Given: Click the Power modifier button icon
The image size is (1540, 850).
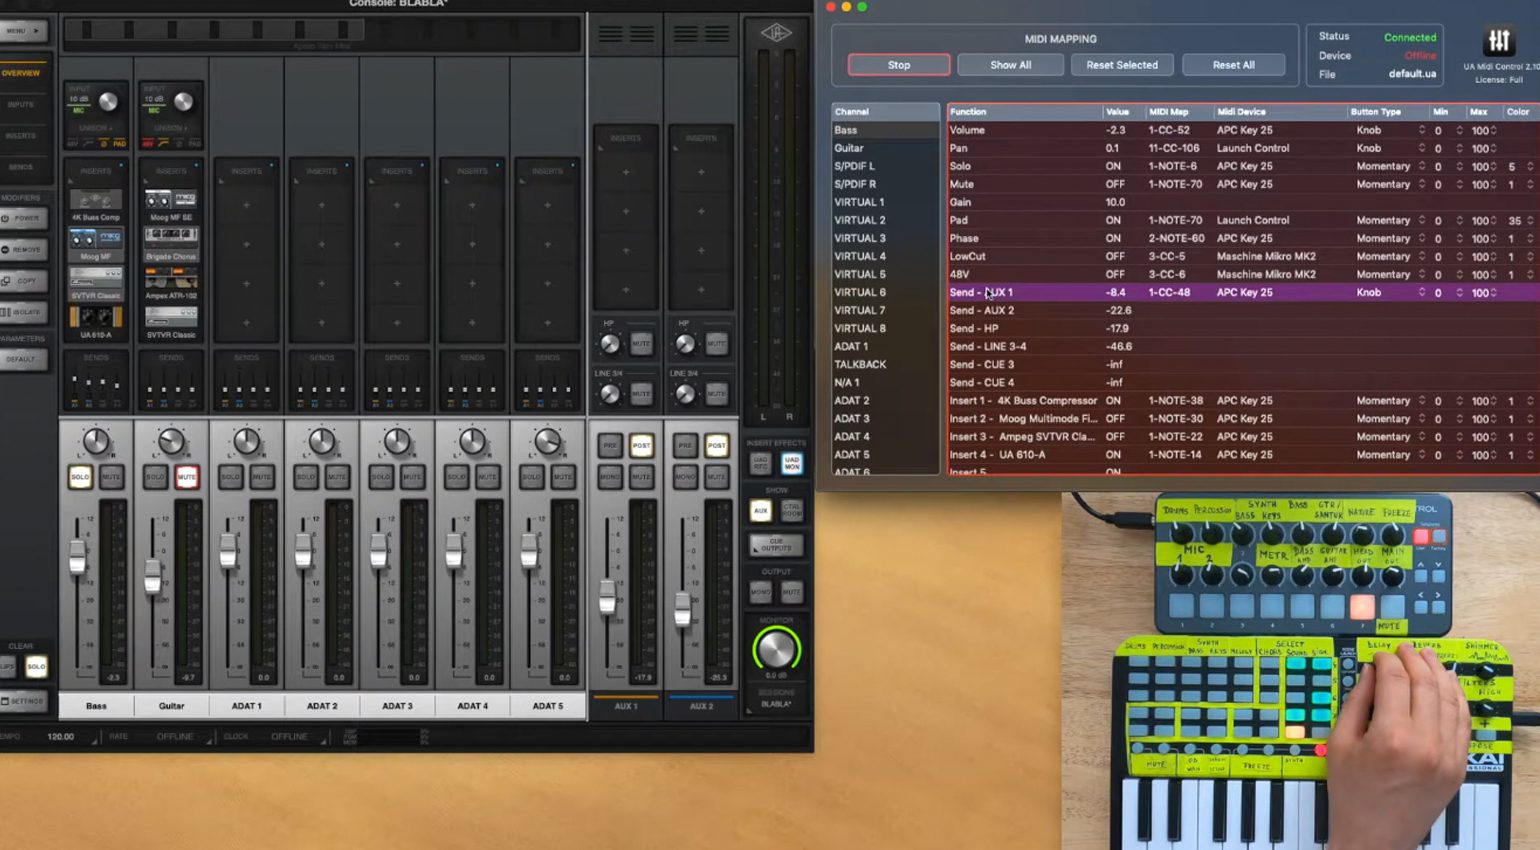Looking at the screenshot, I should 22,218.
